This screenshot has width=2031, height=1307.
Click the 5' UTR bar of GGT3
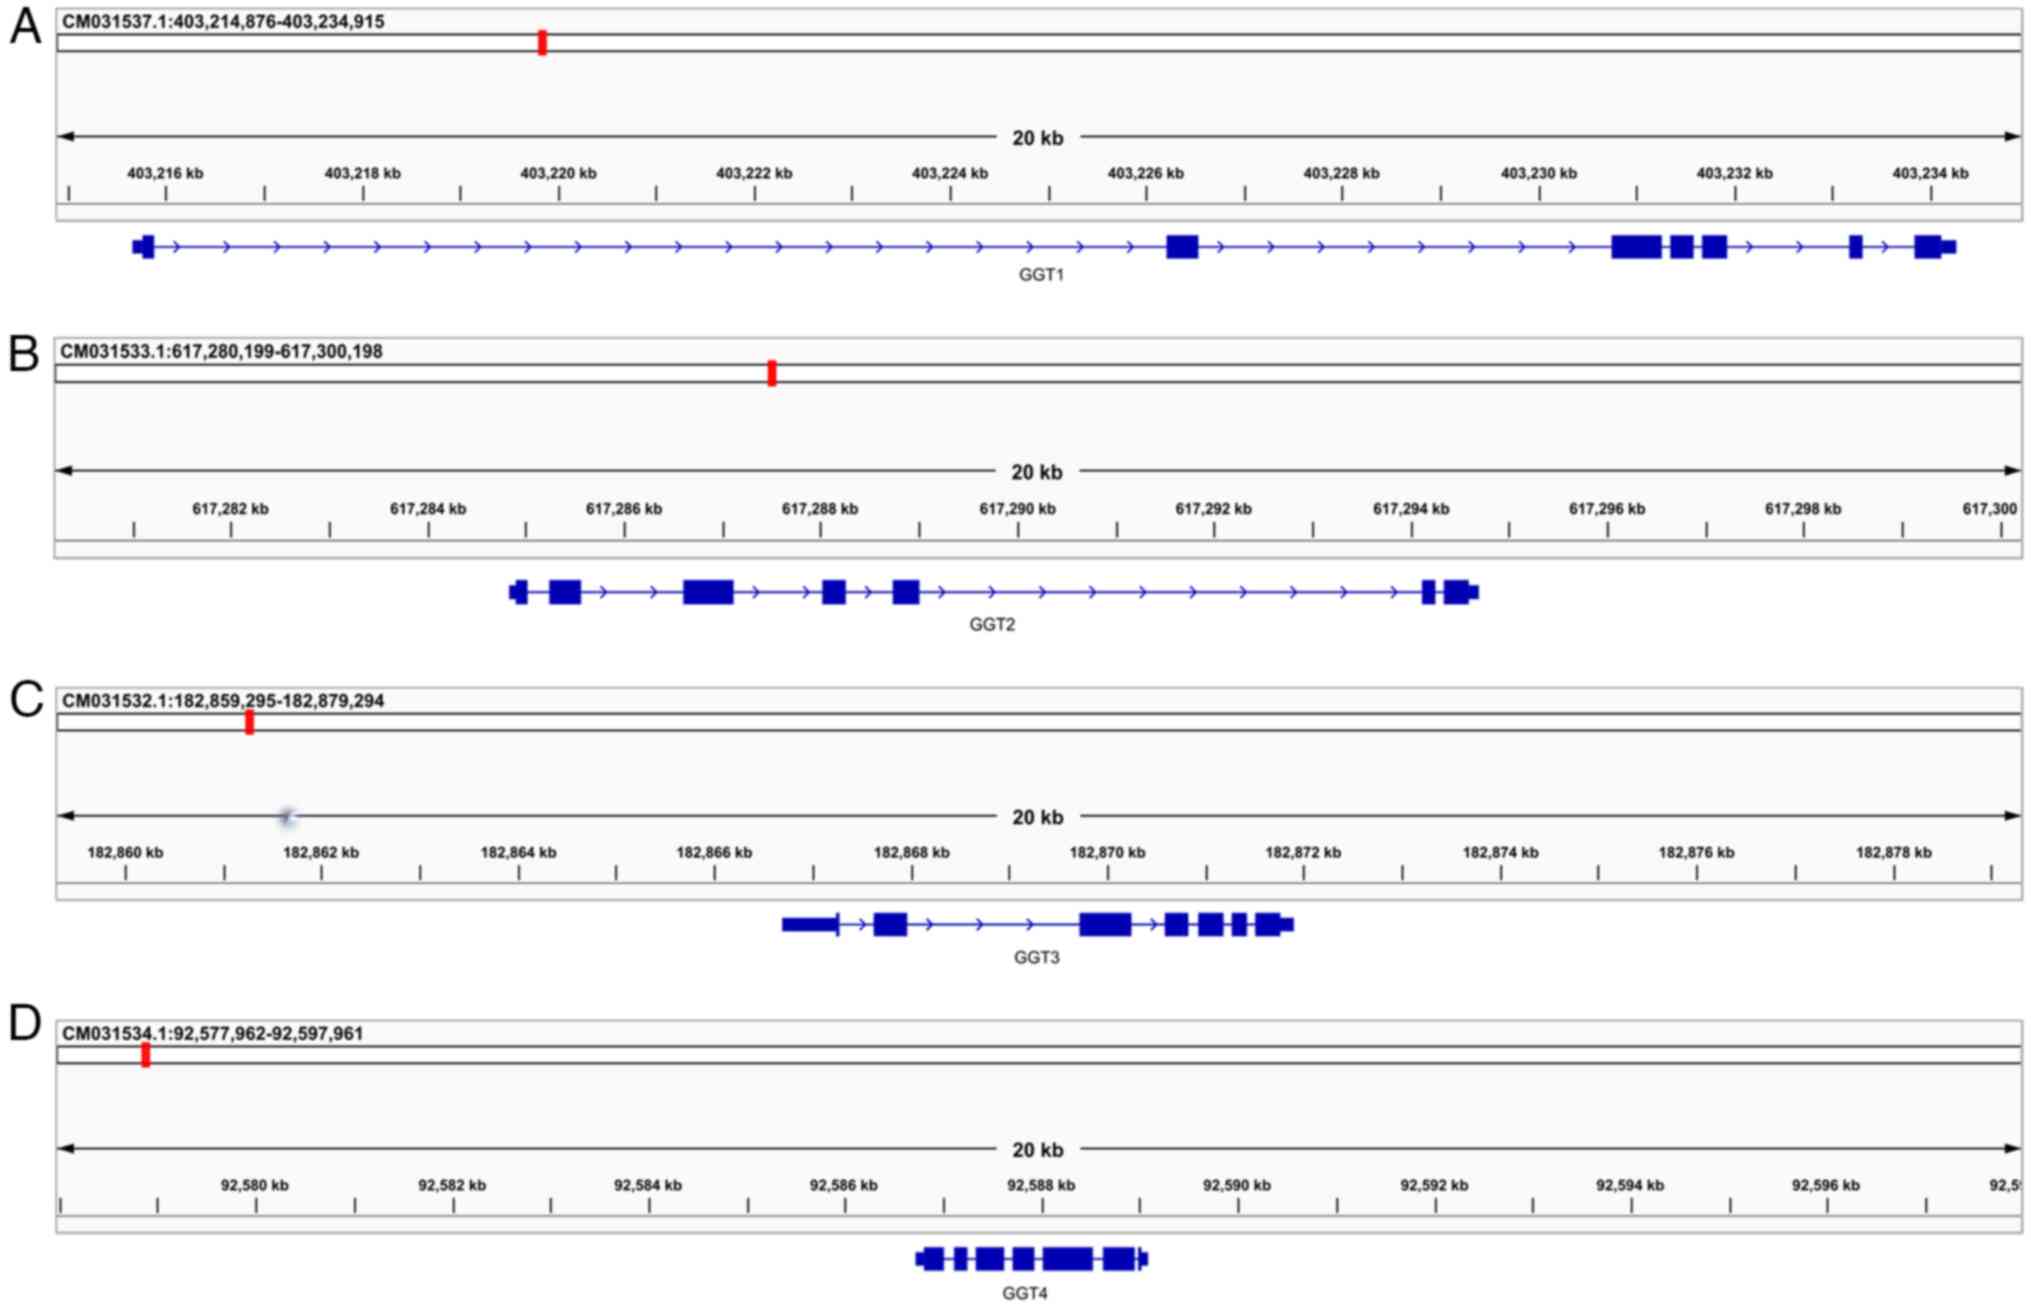[810, 925]
